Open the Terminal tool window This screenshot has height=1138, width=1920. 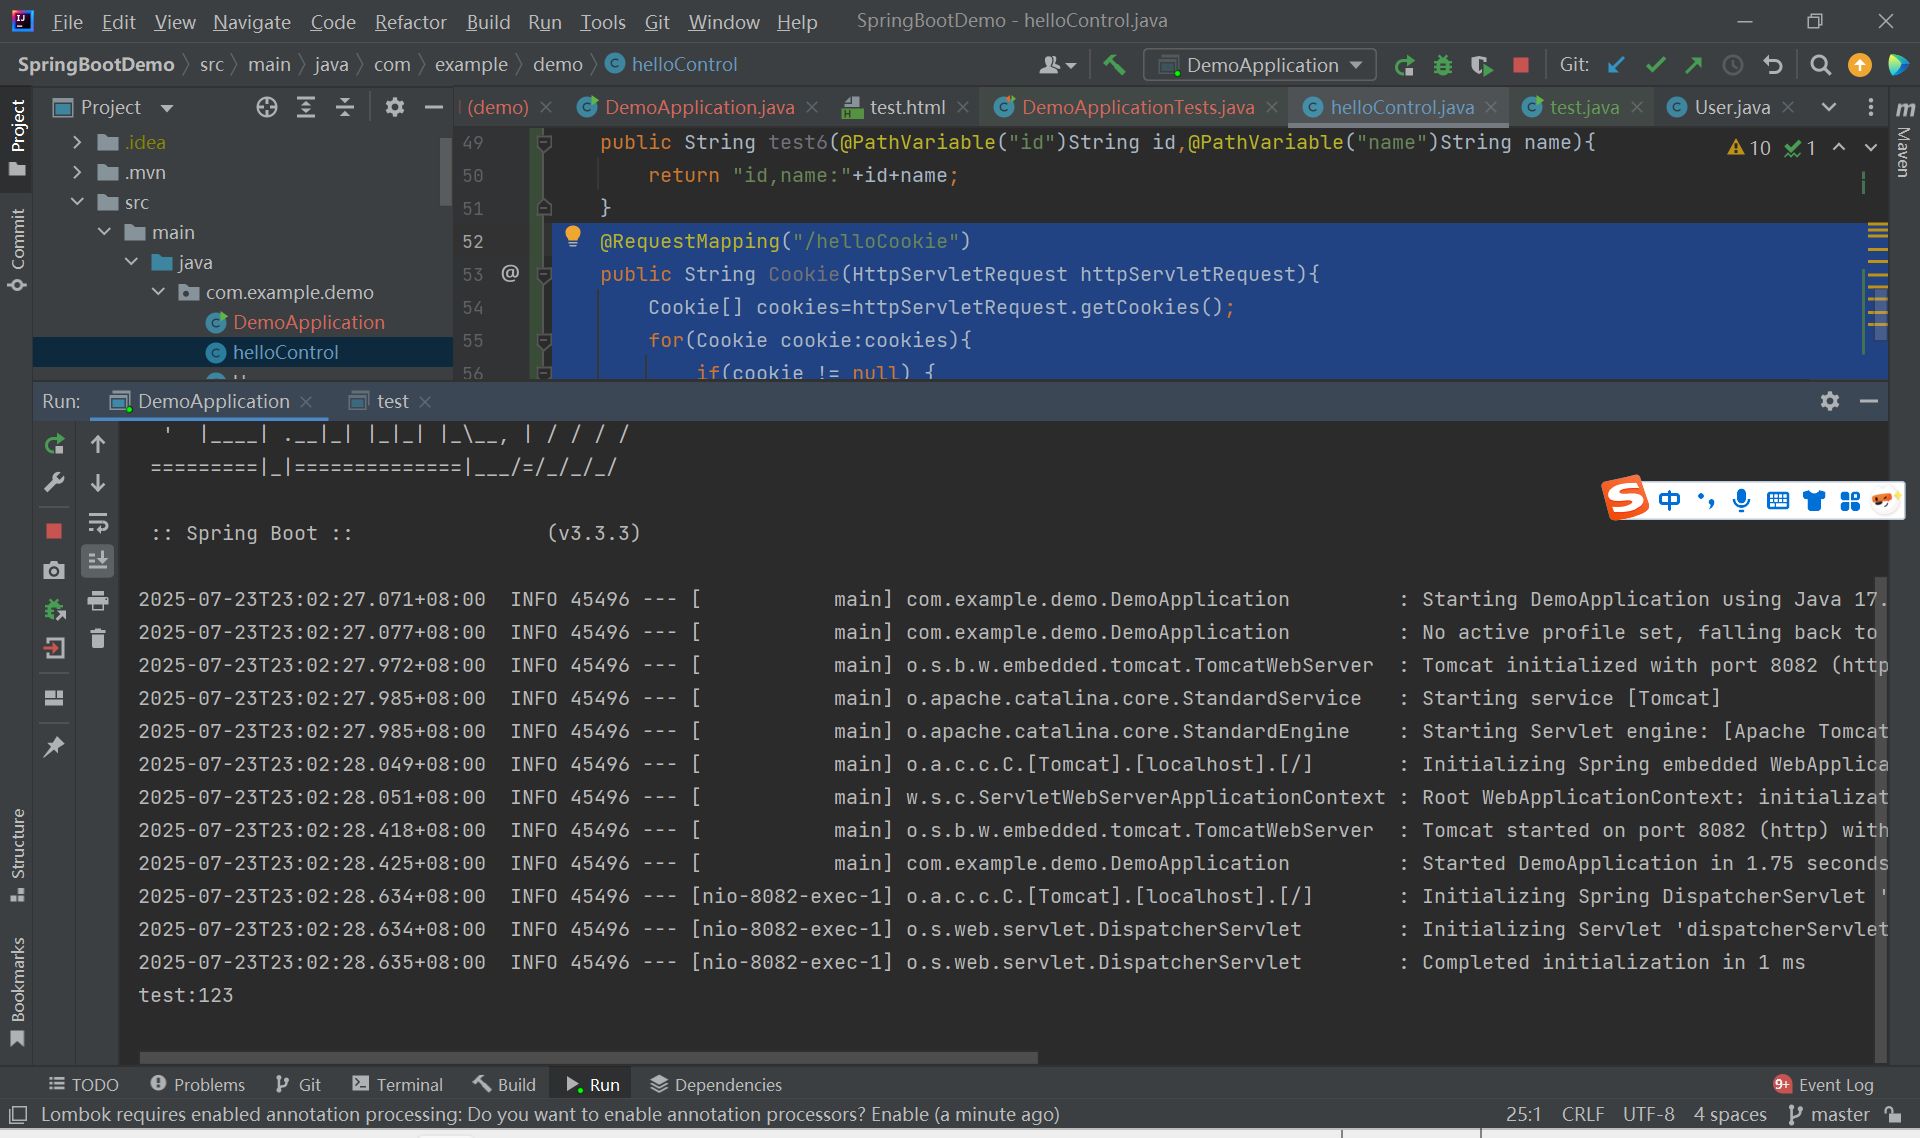pos(397,1085)
